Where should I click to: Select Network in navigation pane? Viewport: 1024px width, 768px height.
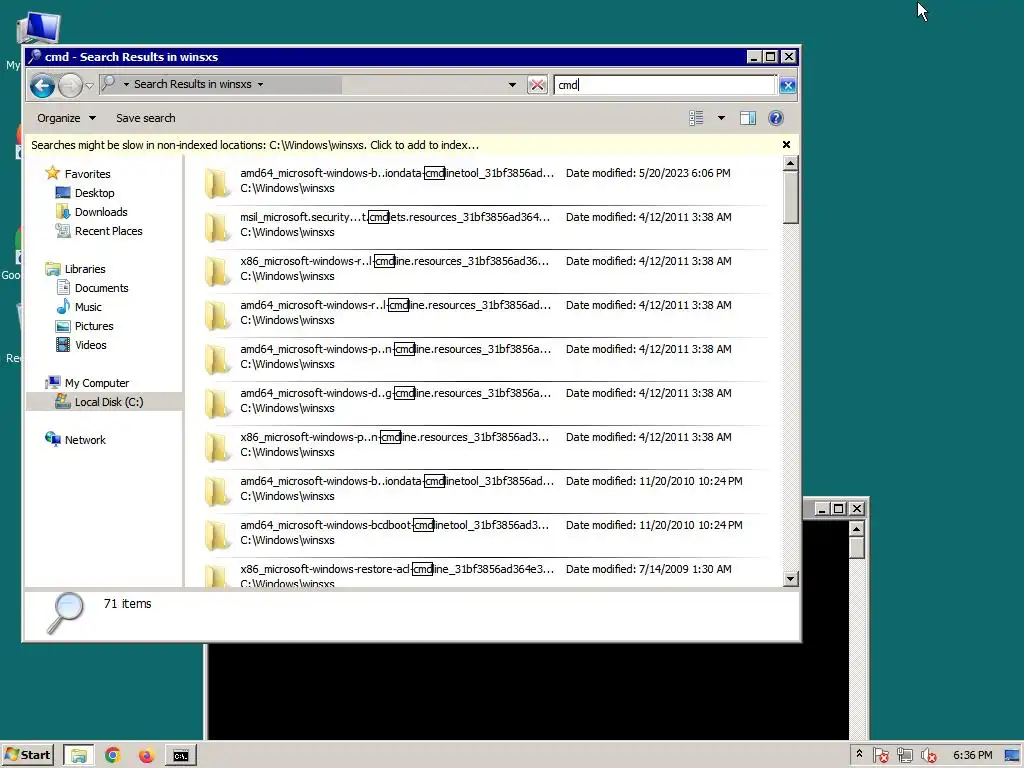(x=84, y=440)
